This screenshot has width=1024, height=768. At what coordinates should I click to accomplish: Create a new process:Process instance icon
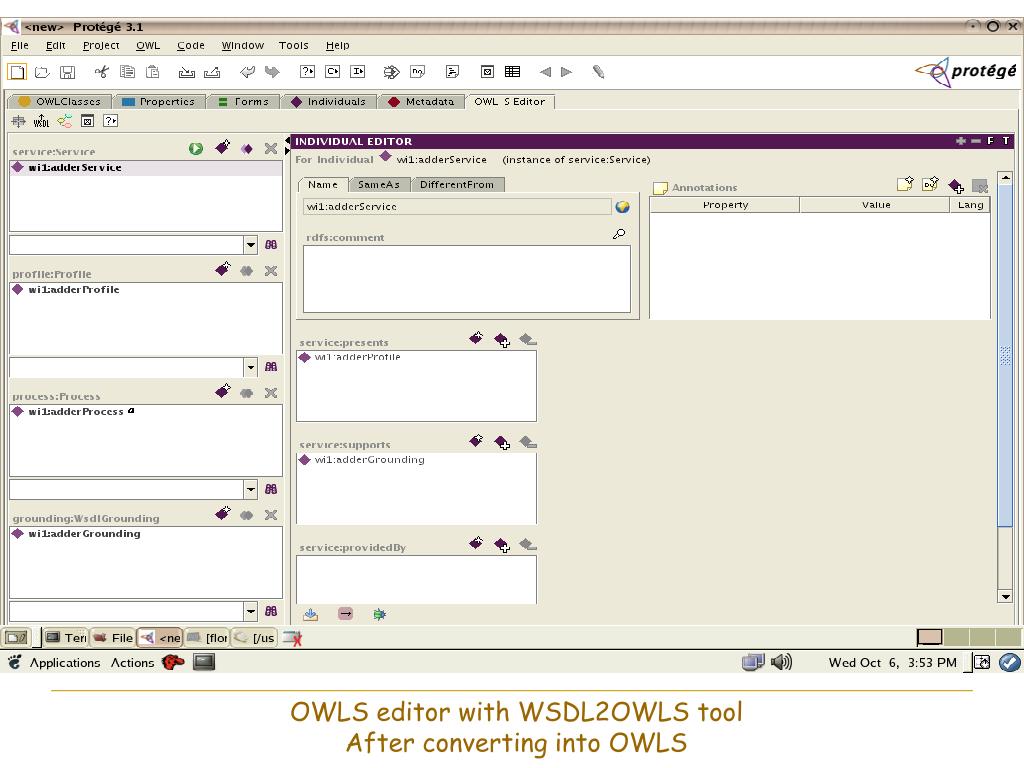[x=223, y=391]
